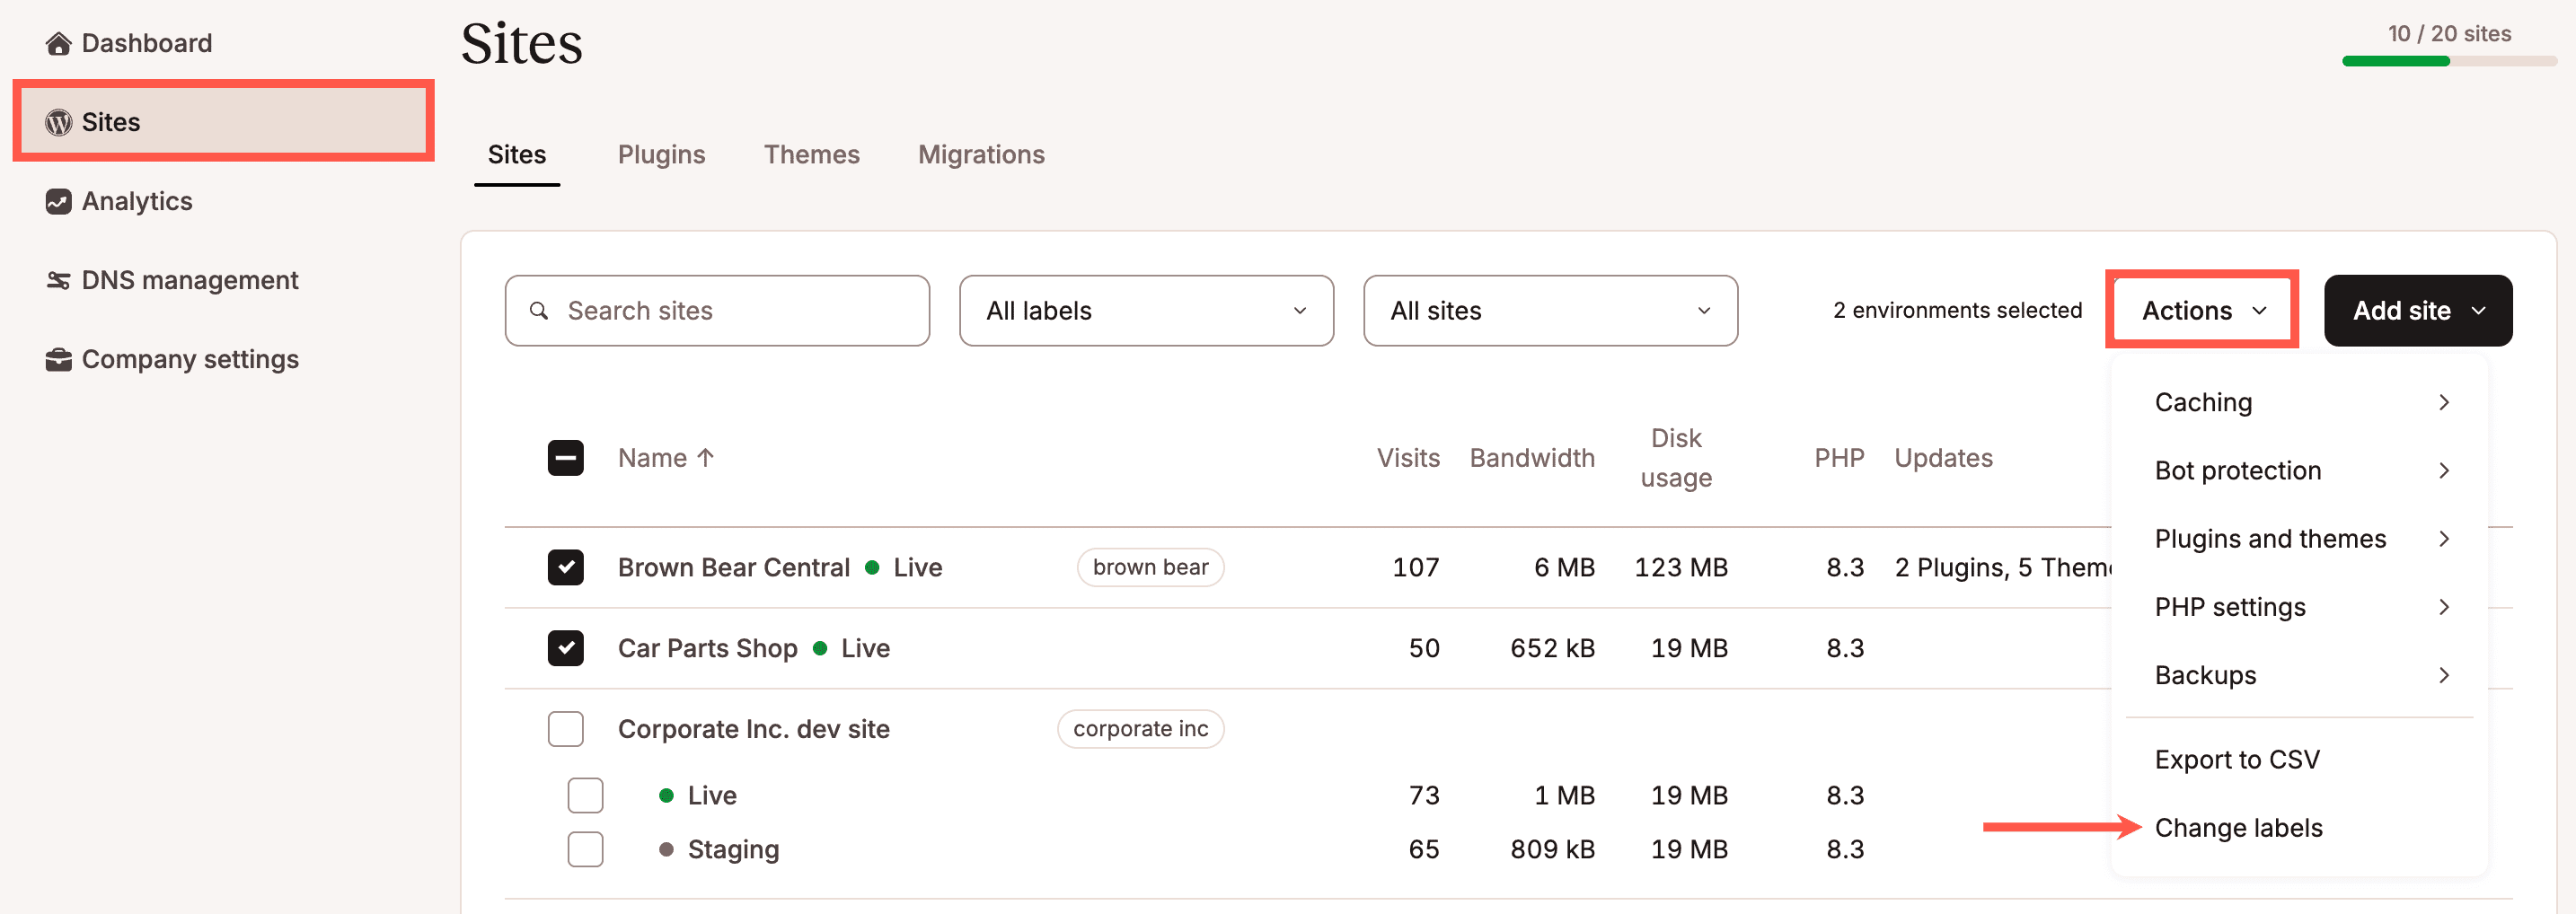Open the Add site dropdown button

2417,311
